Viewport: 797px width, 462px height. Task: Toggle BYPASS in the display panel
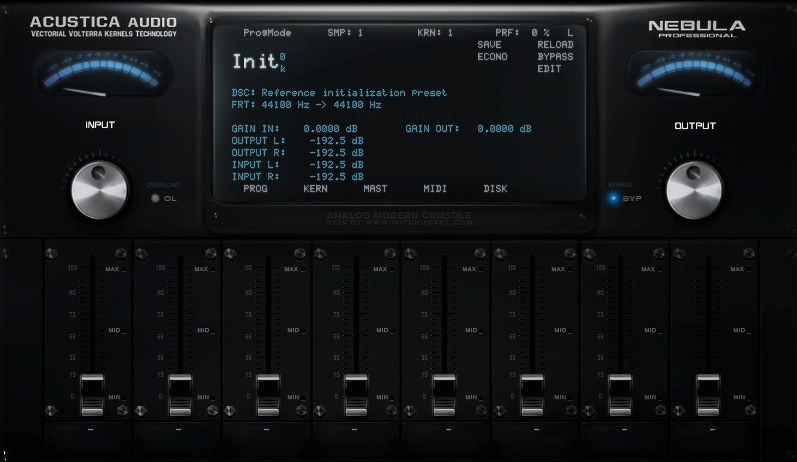555,57
